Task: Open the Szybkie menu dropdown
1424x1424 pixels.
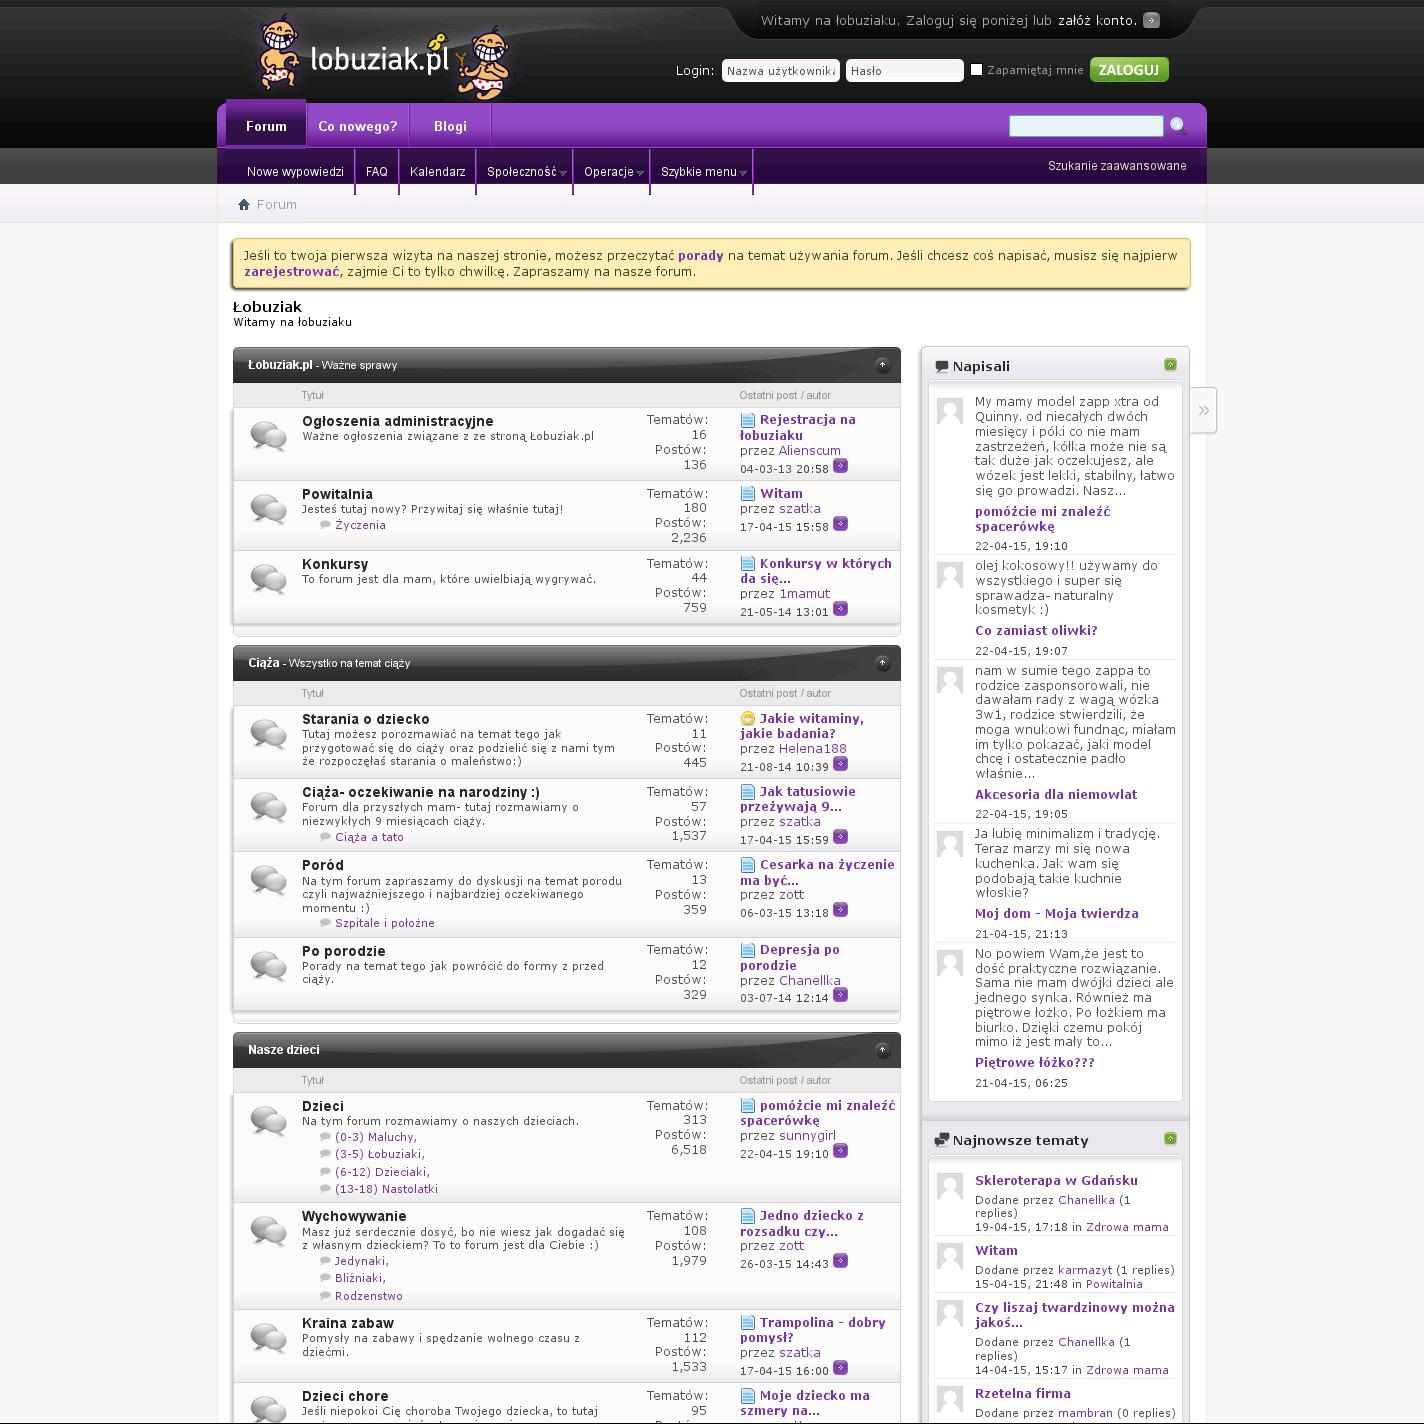Action: (703, 172)
